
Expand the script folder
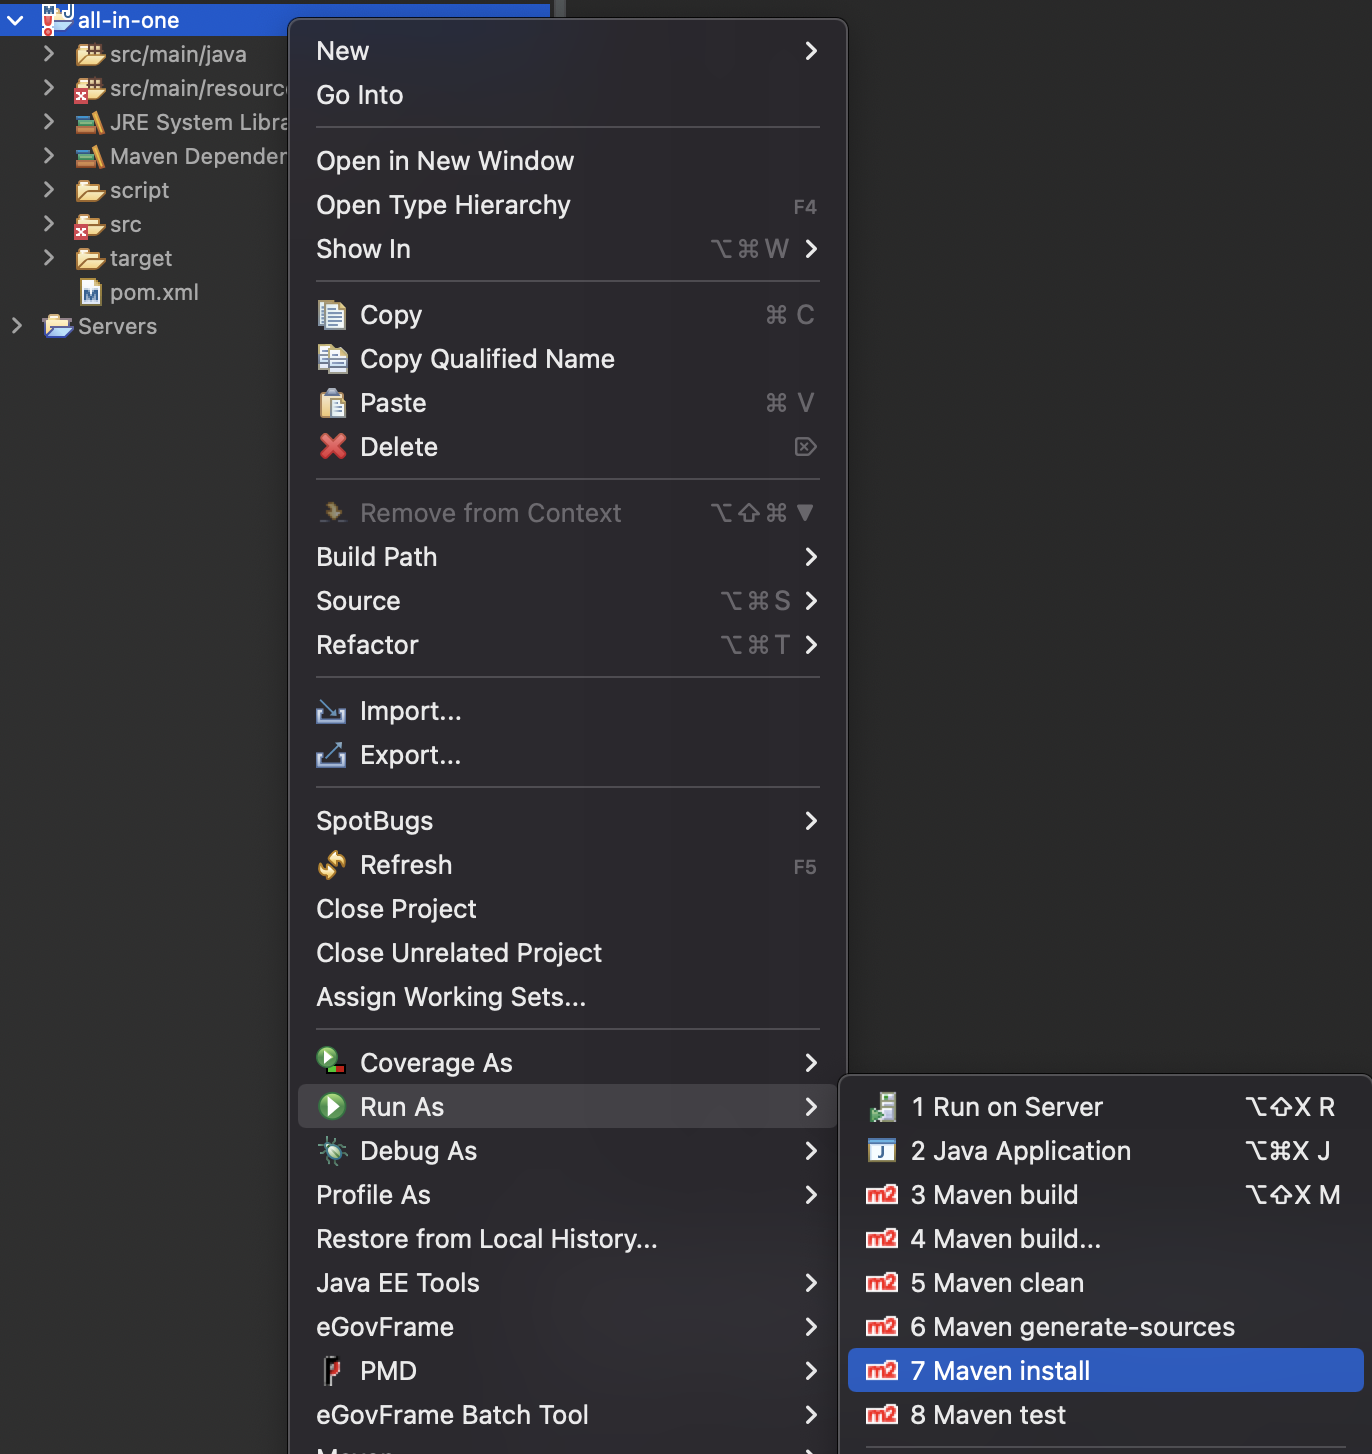click(48, 189)
